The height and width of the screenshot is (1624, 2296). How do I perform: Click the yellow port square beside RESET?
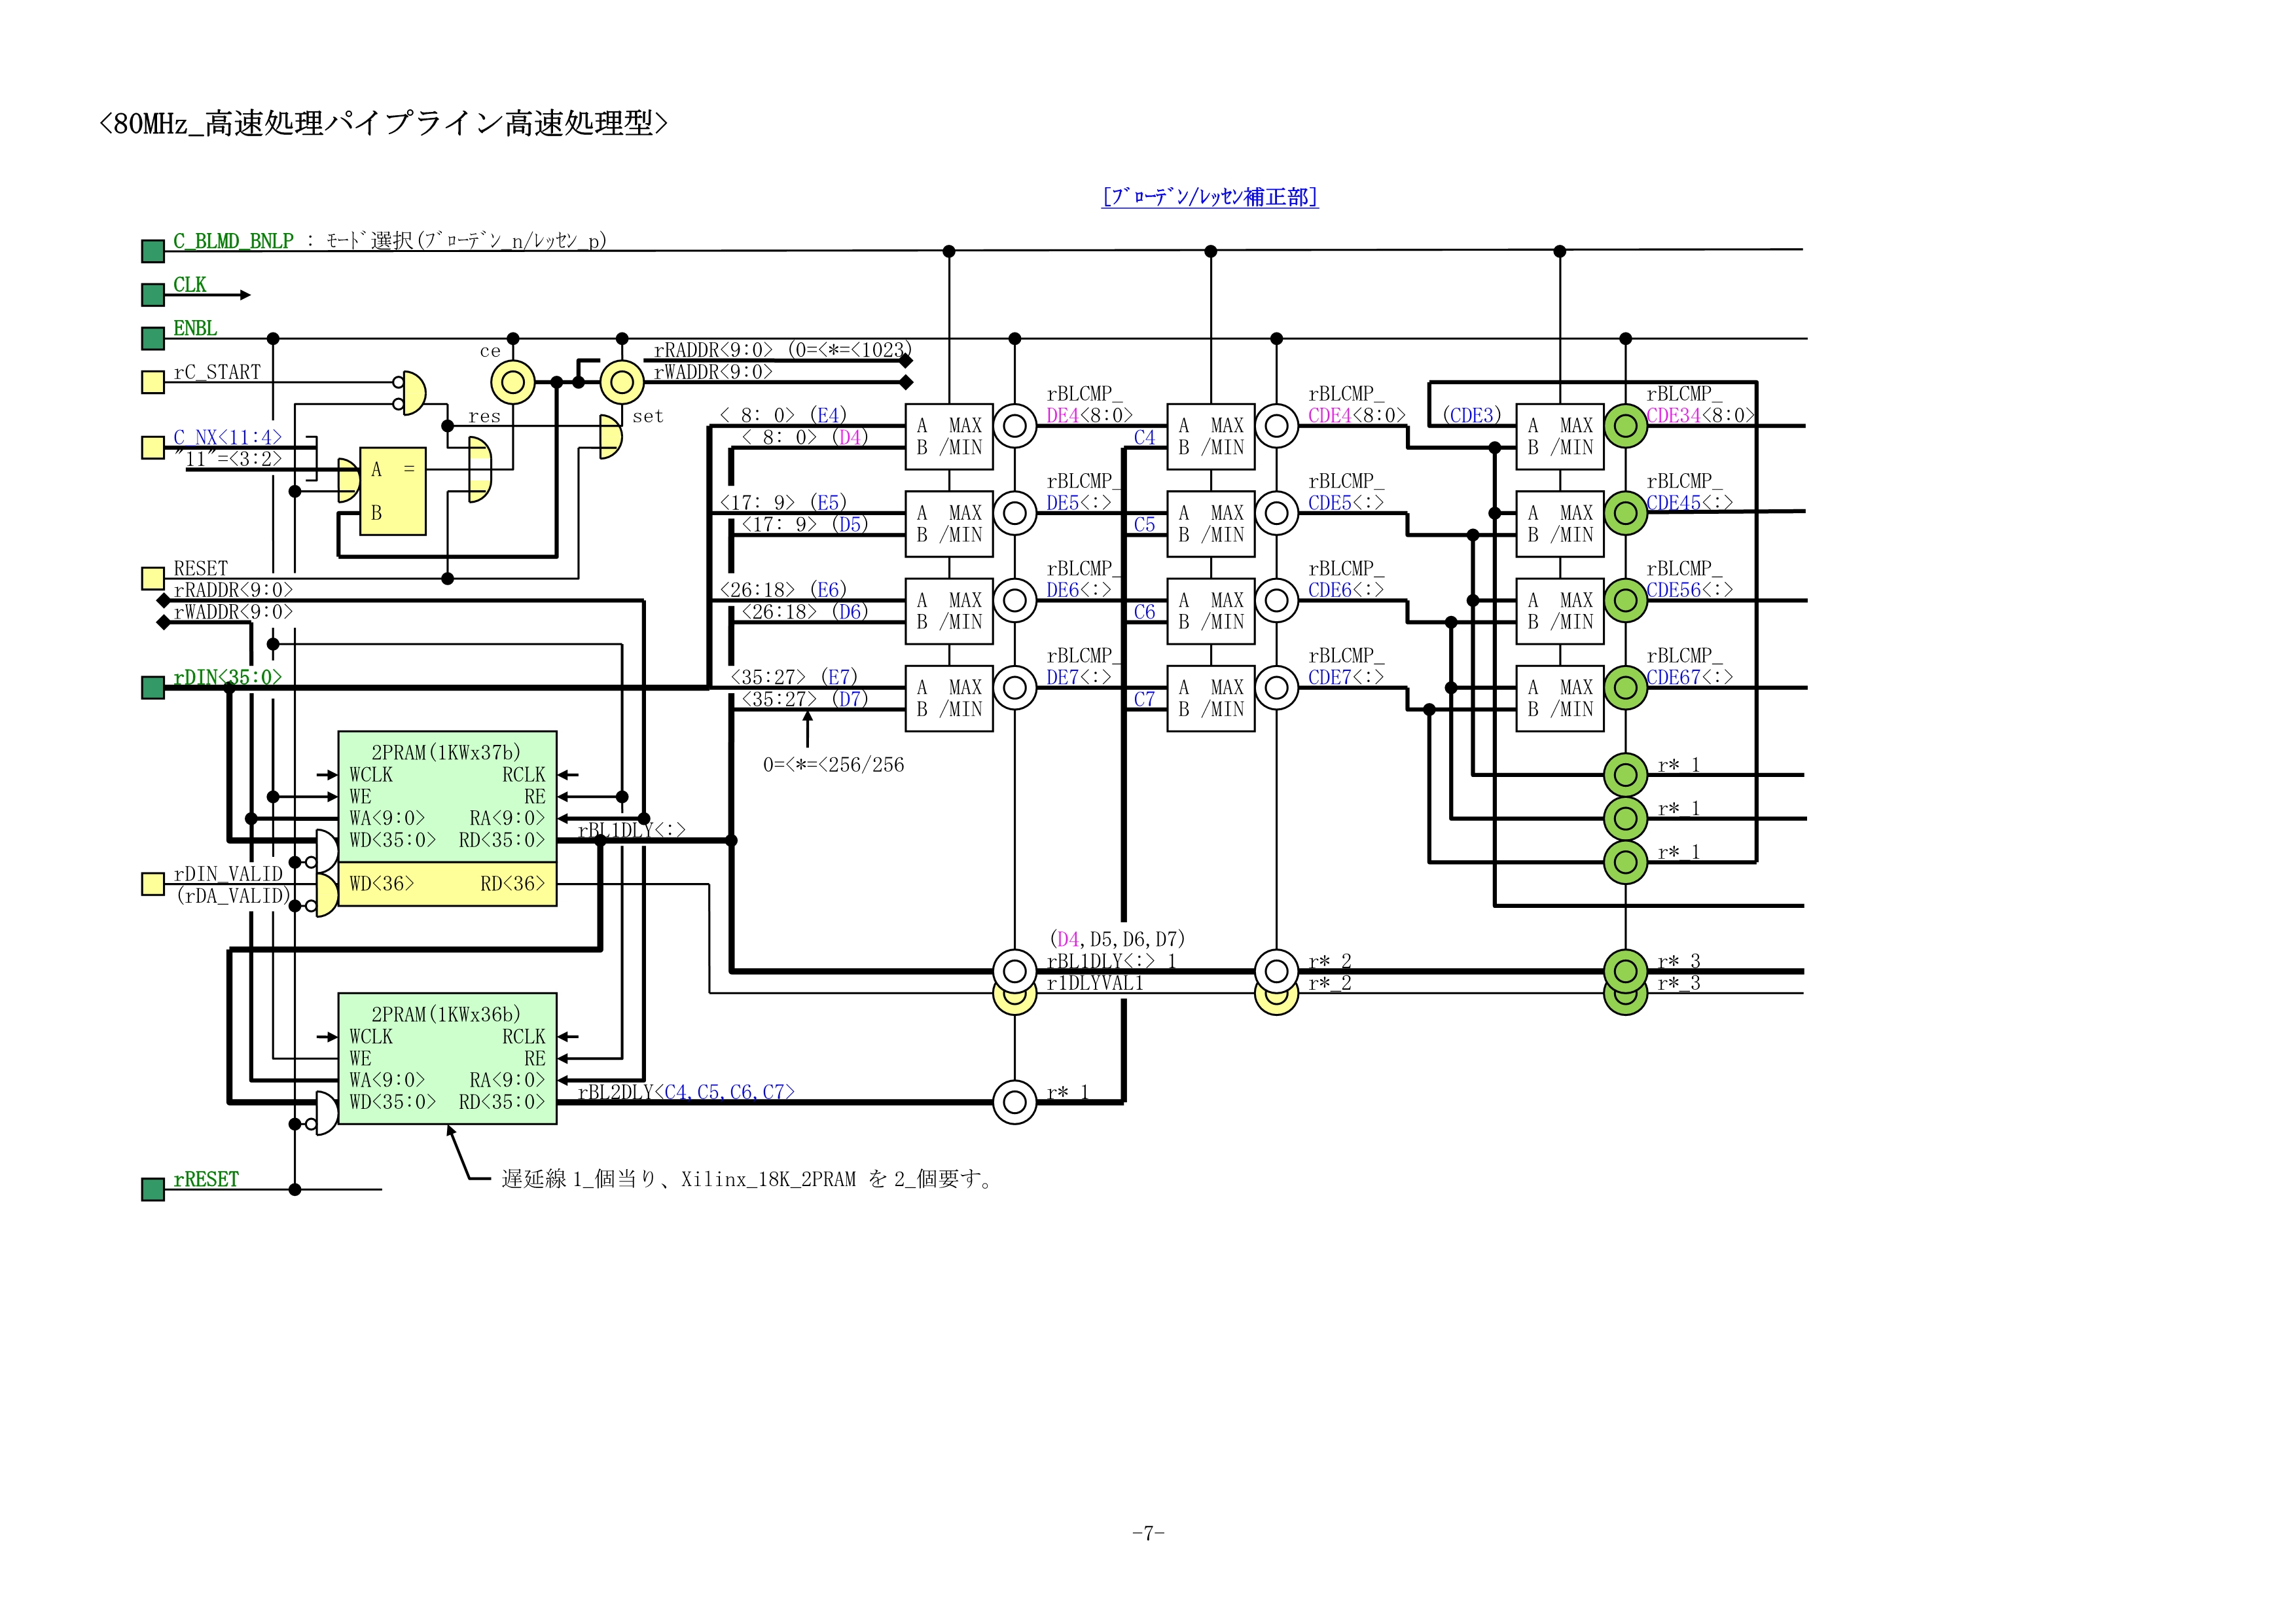(x=153, y=578)
